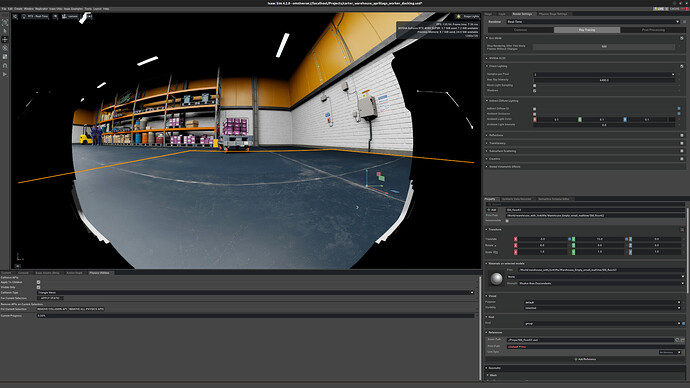Toggle the Snap magnet icon

click(x=5, y=66)
